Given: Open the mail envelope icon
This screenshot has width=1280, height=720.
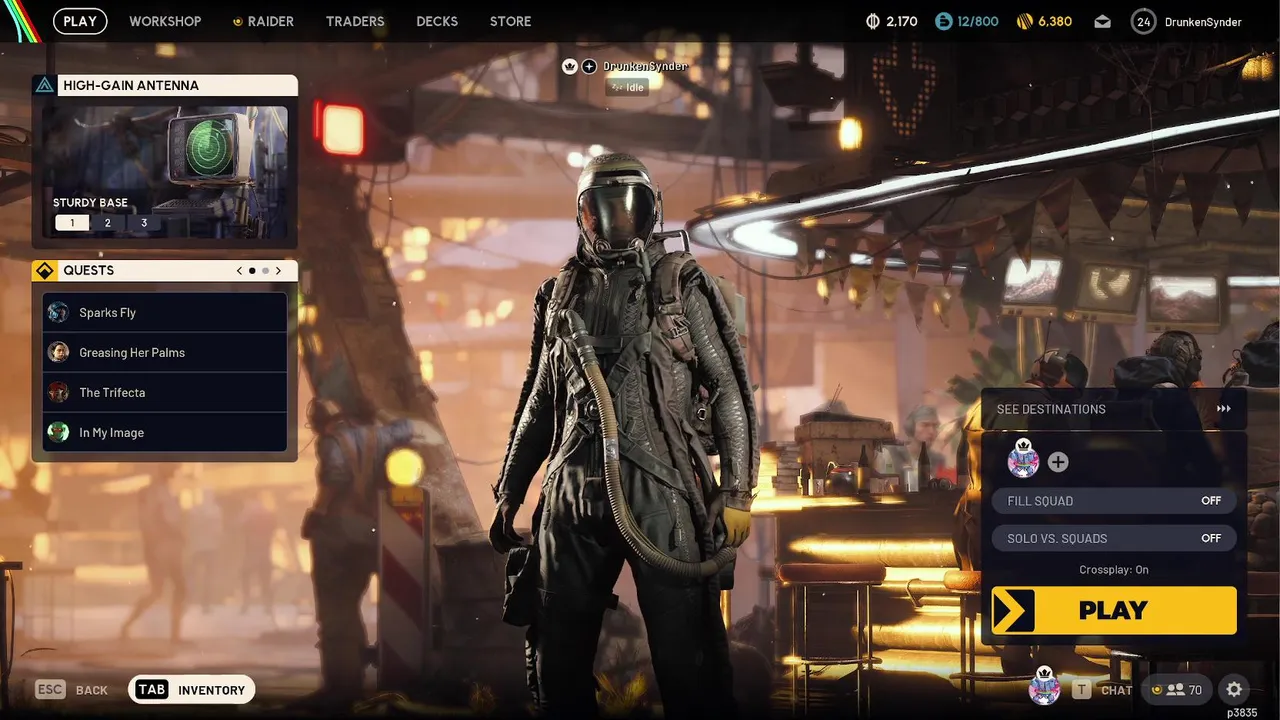Looking at the screenshot, I should 1102,21.
